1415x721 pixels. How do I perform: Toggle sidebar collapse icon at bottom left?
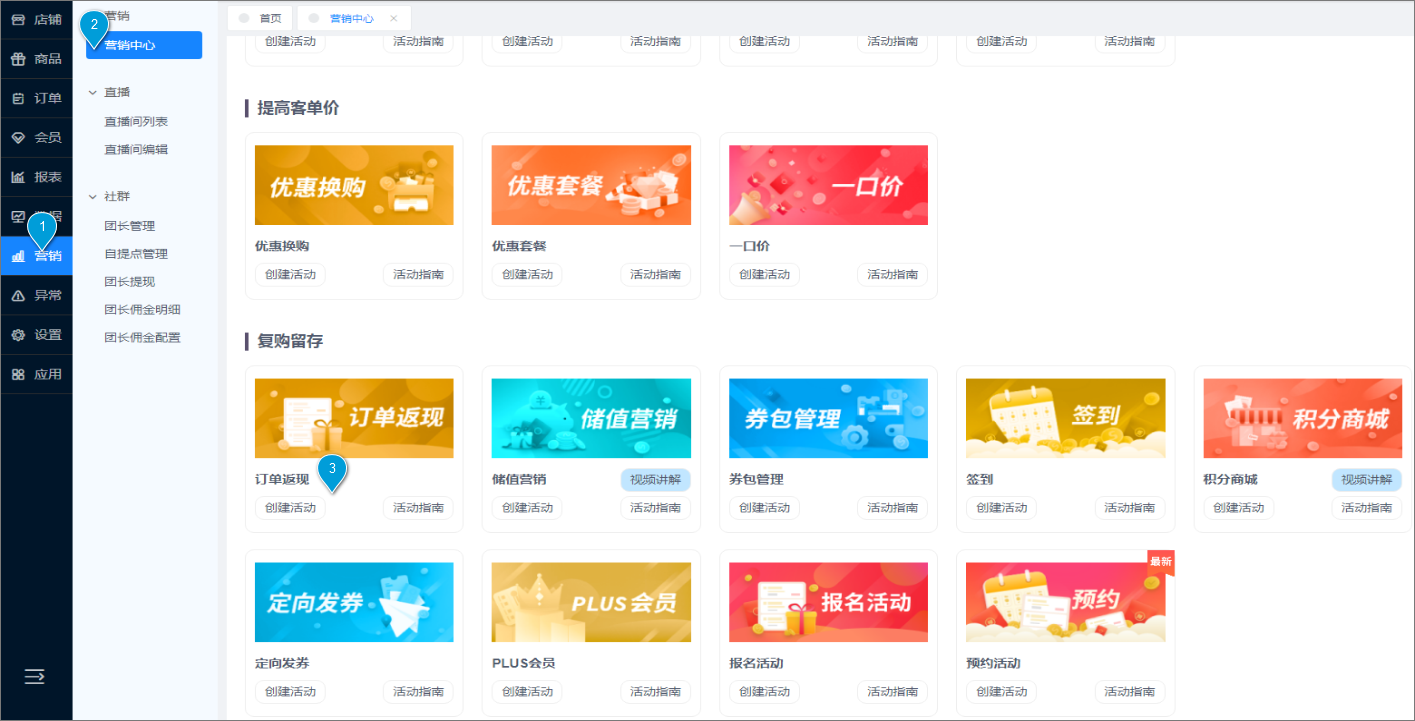click(x=35, y=677)
